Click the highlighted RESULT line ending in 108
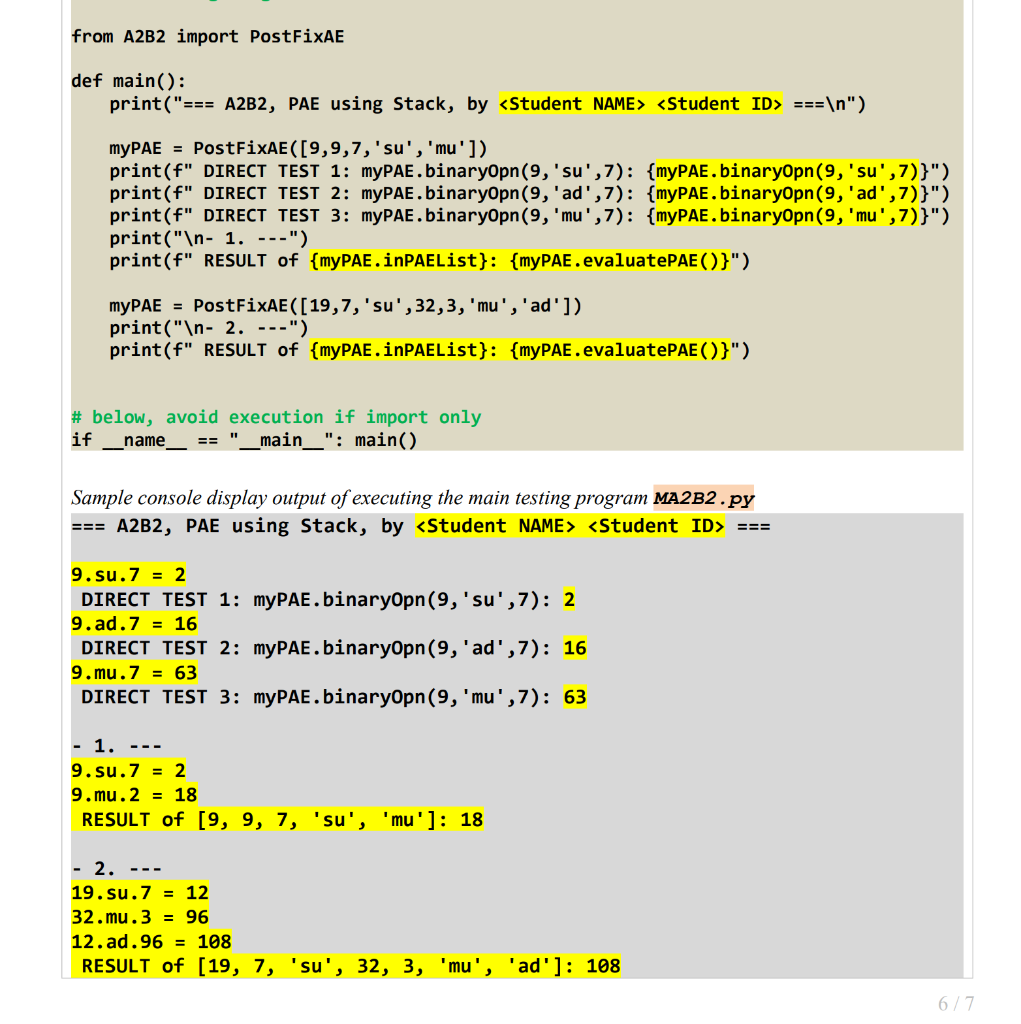The width and height of the screenshot is (1021, 1024). (x=346, y=965)
